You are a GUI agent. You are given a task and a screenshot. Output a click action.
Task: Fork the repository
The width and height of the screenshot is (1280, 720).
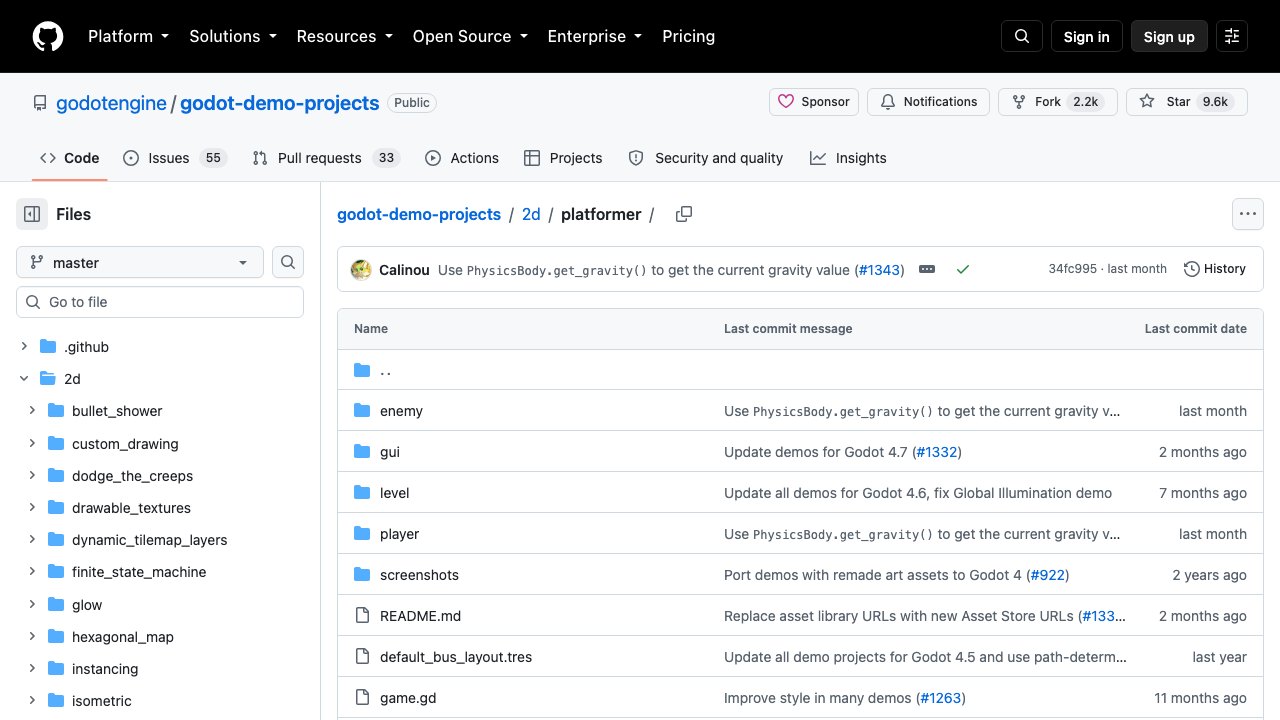(x=1058, y=102)
